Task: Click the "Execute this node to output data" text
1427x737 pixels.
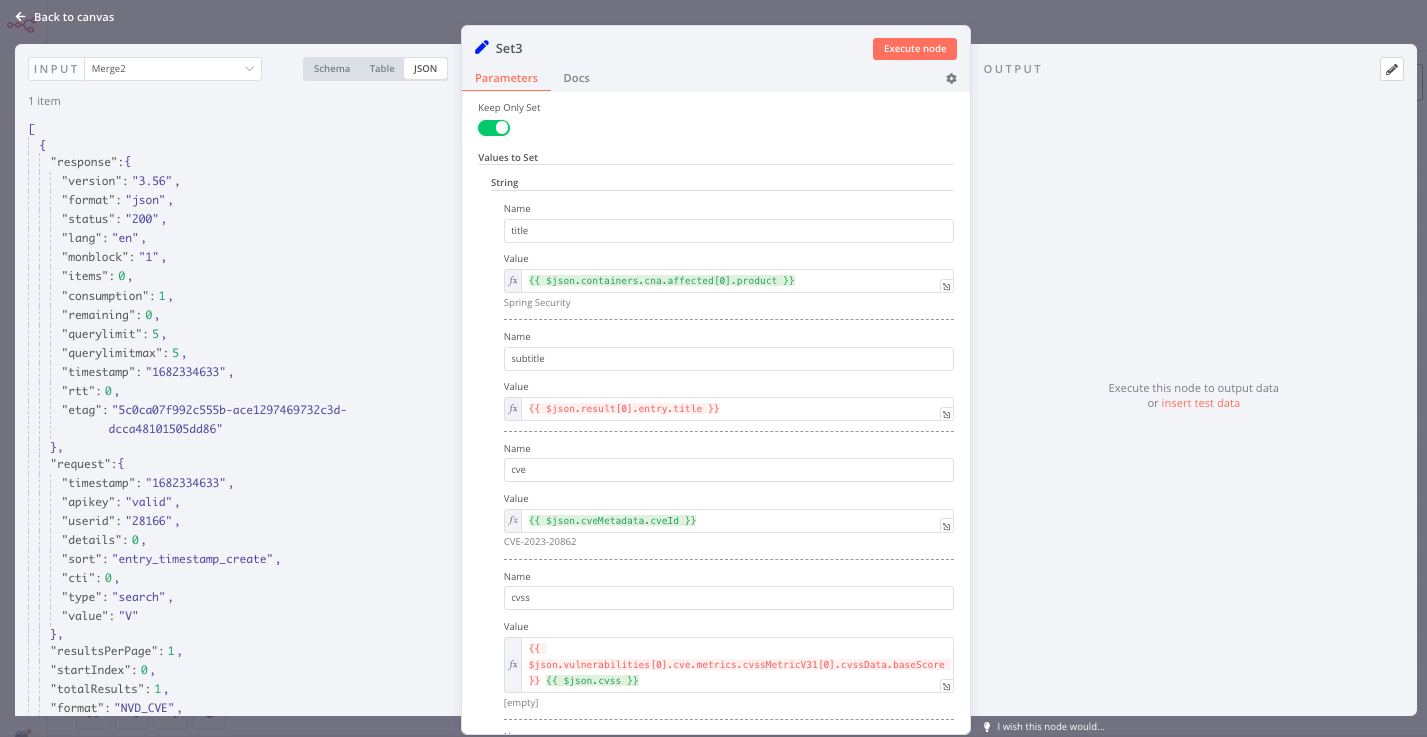Action: tap(1193, 388)
